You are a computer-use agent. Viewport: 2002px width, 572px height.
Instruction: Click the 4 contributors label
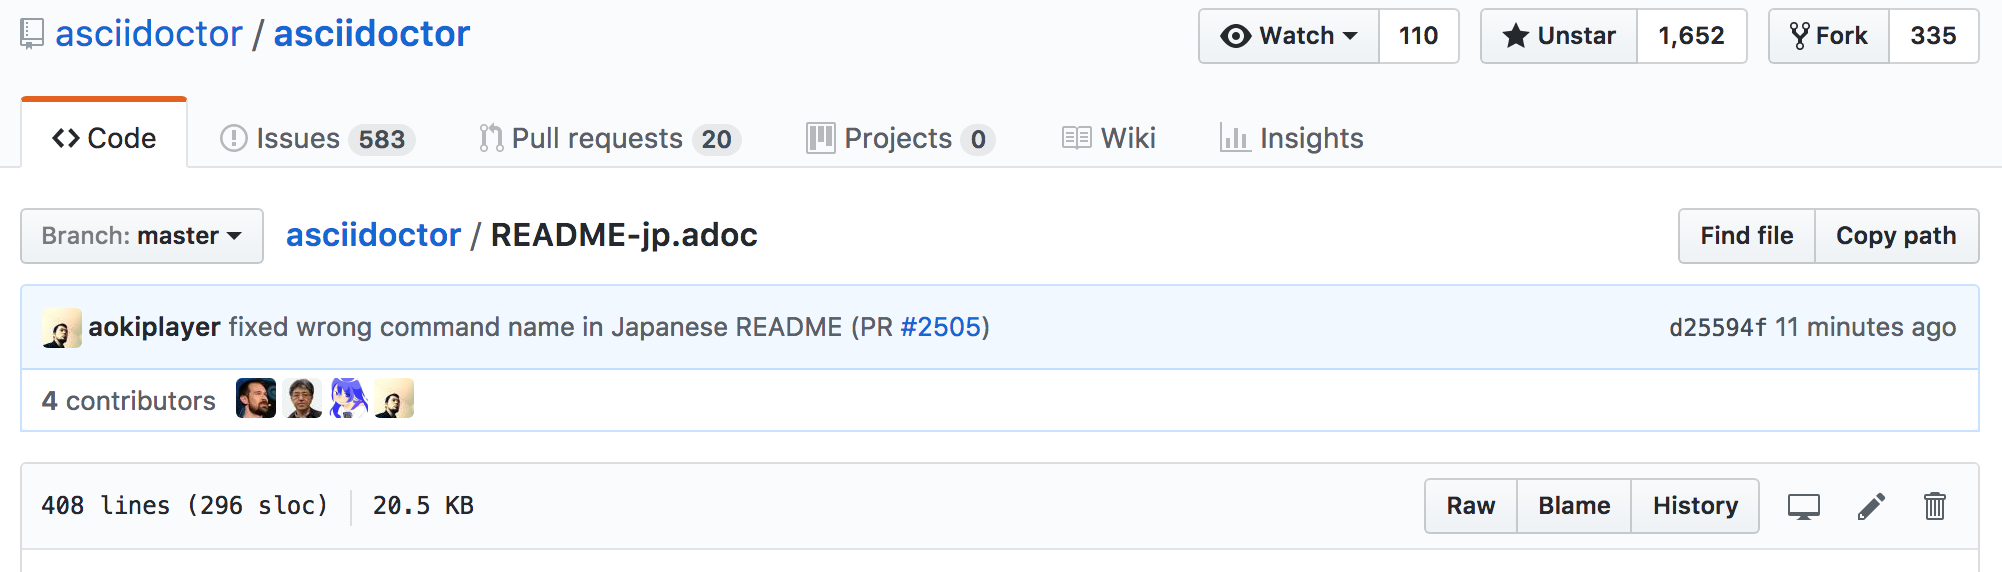(x=129, y=400)
